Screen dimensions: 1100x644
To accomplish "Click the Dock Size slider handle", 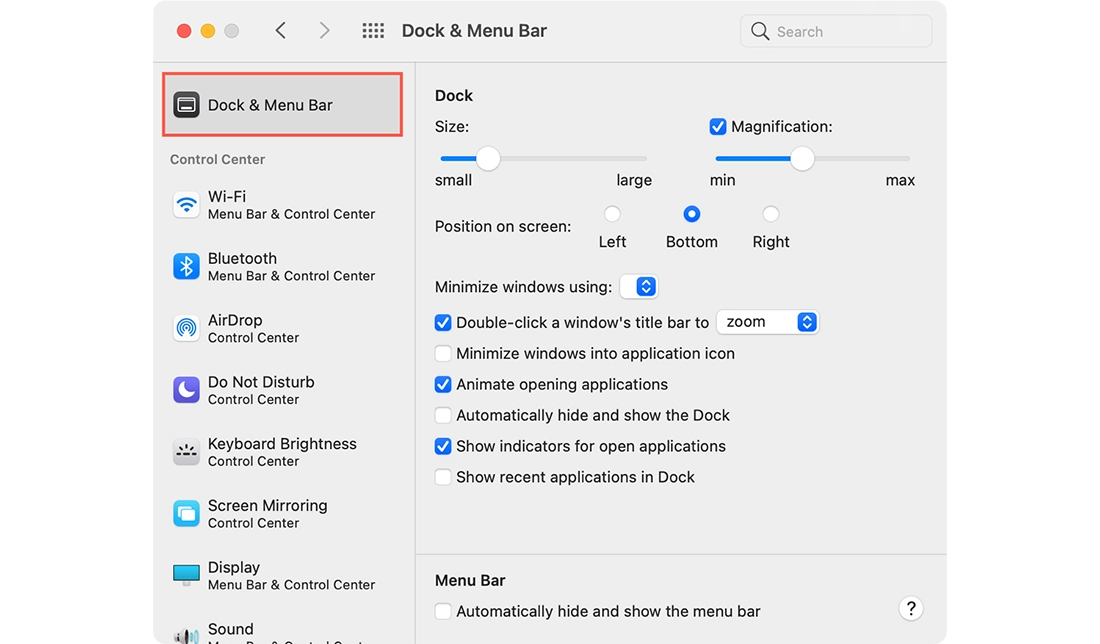I will [x=487, y=158].
